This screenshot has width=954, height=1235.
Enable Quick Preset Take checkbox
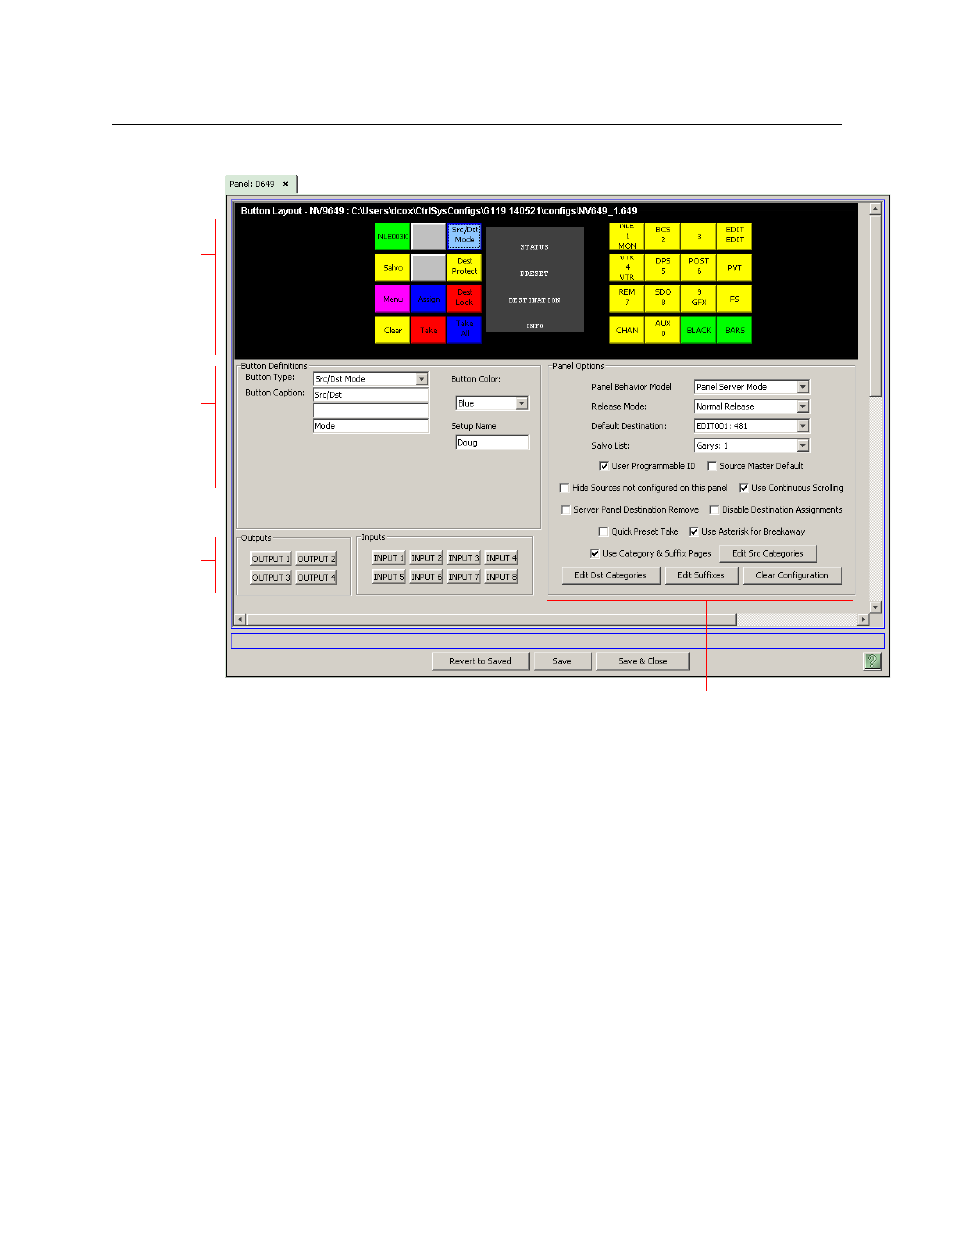point(603,532)
